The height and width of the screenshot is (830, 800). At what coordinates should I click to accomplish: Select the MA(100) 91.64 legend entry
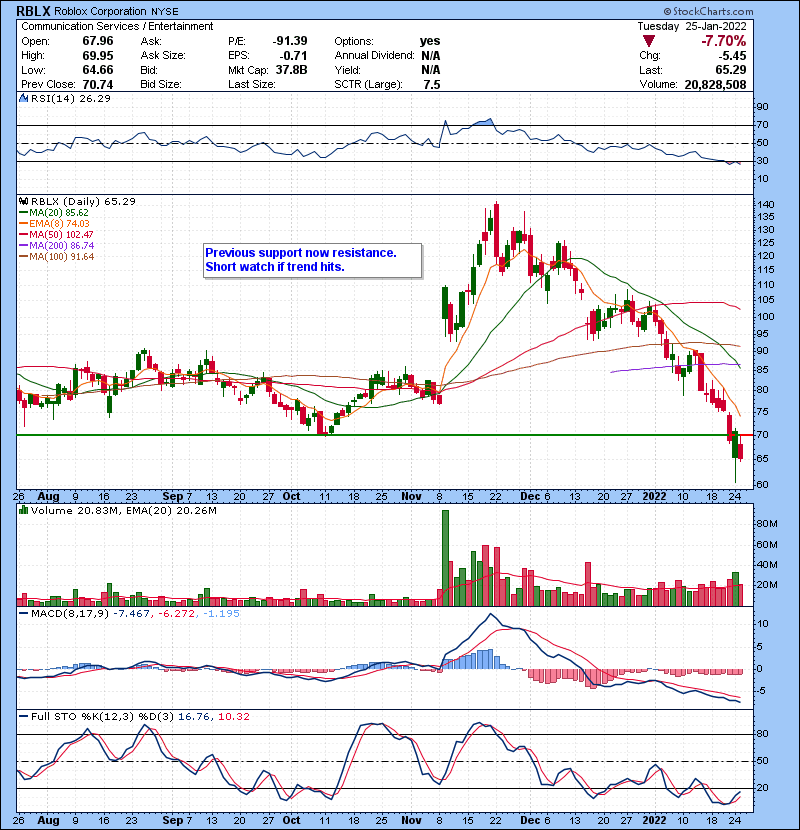(57, 257)
